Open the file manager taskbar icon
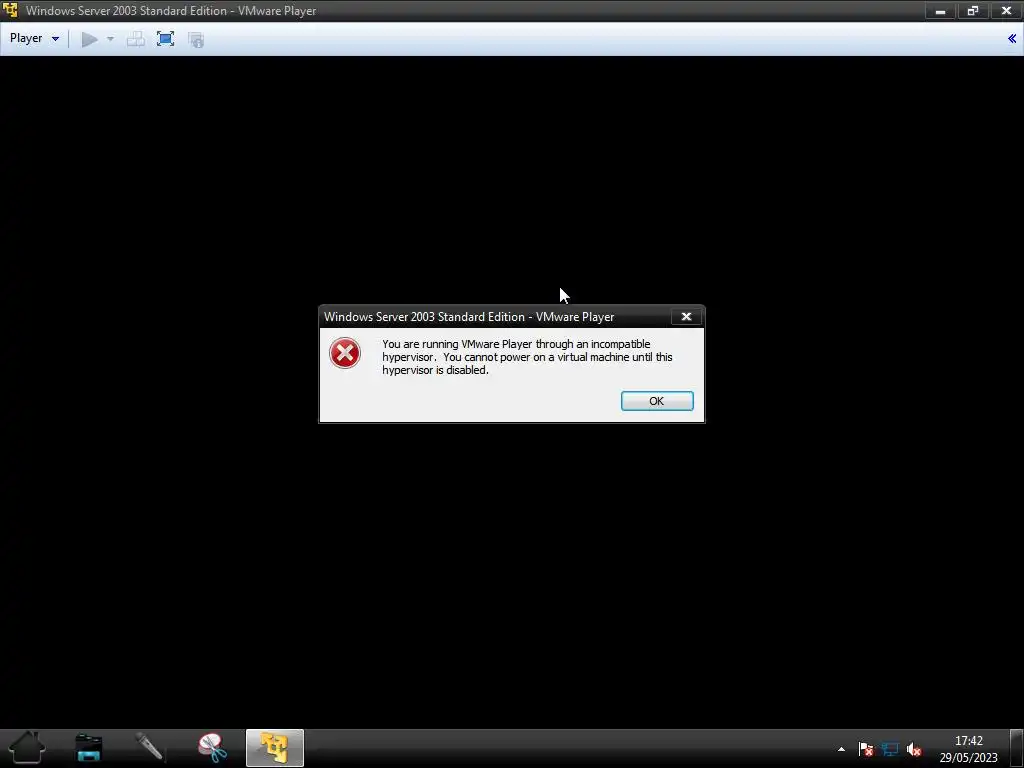The height and width of the screenshot is (768, 1024). pos(89,748)
